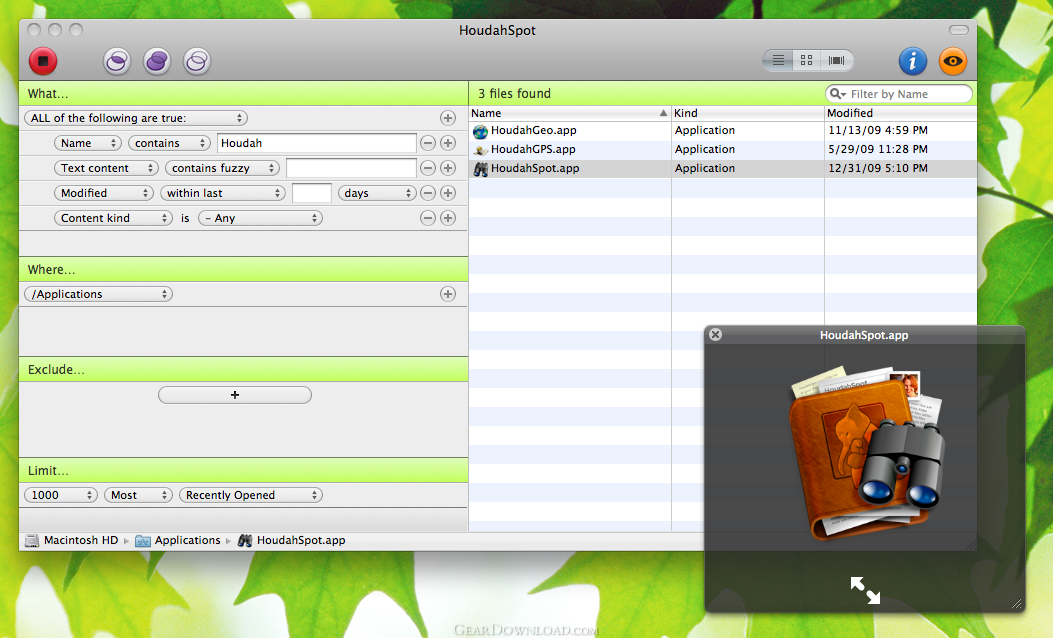The height and width of the screenshot is (638, 1053).
Task: Close the HoudahSpot.app Quick Look panel
Action: click(716, 334)
